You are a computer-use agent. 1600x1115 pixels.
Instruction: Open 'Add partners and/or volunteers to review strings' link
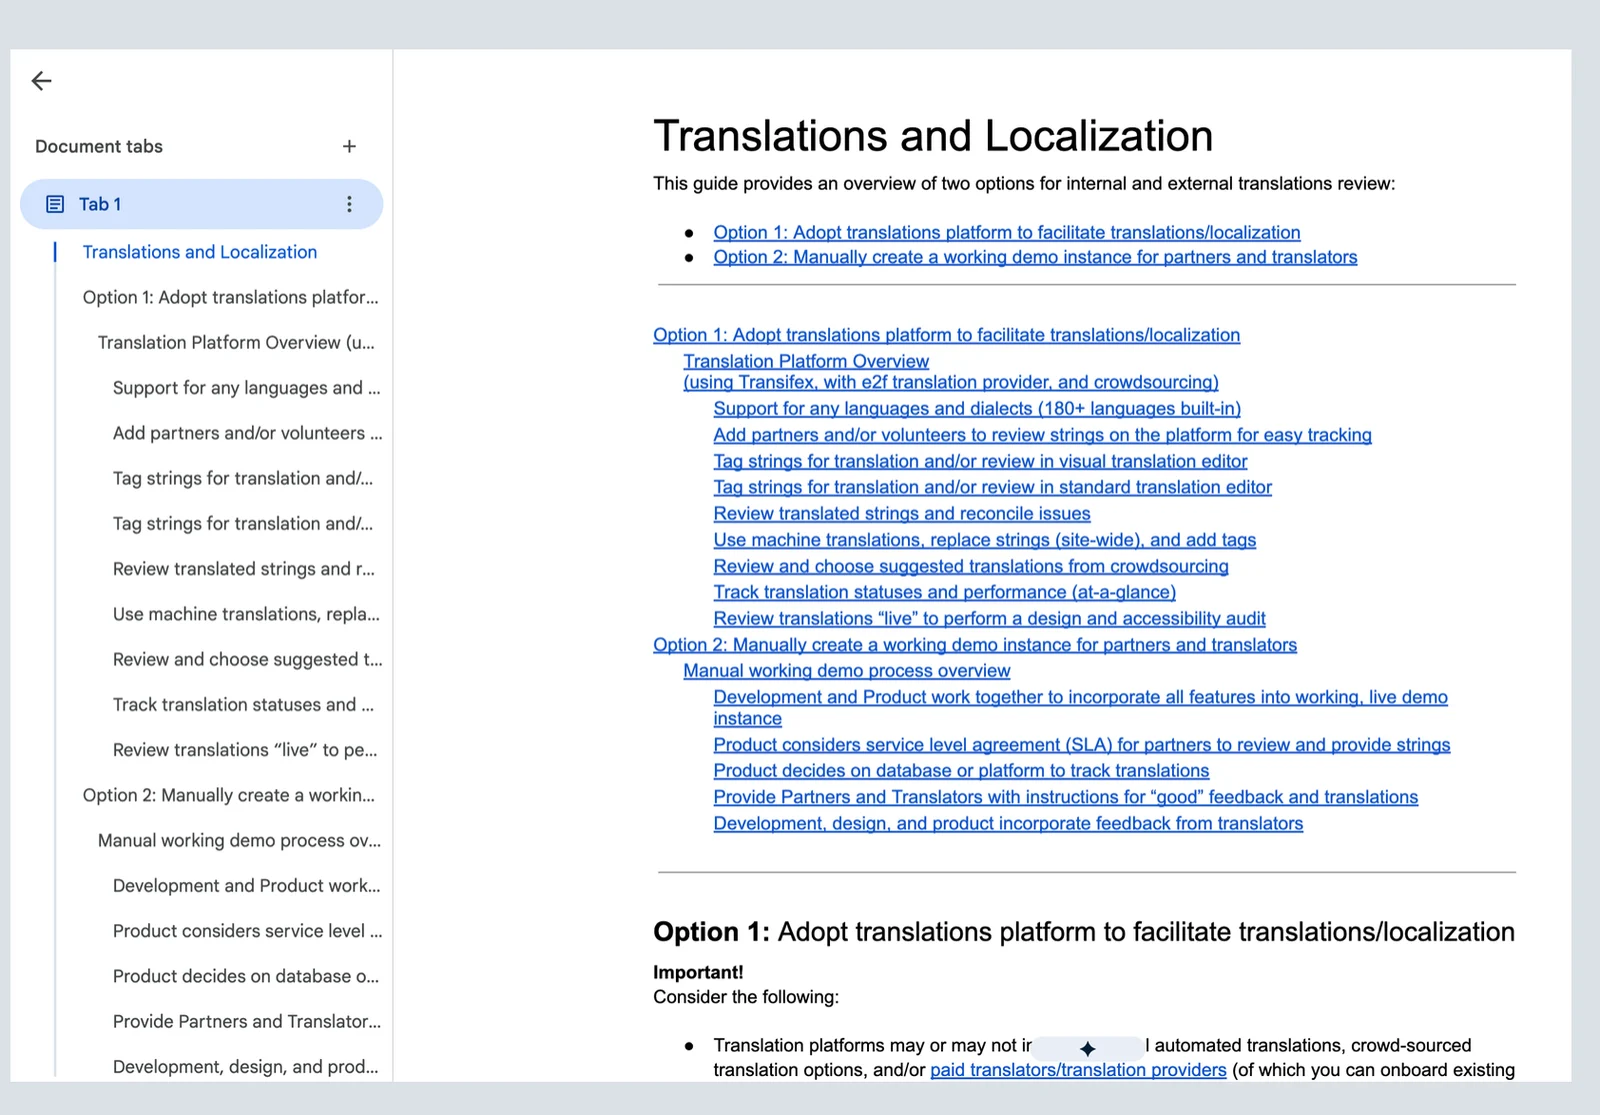[1042, 435]
